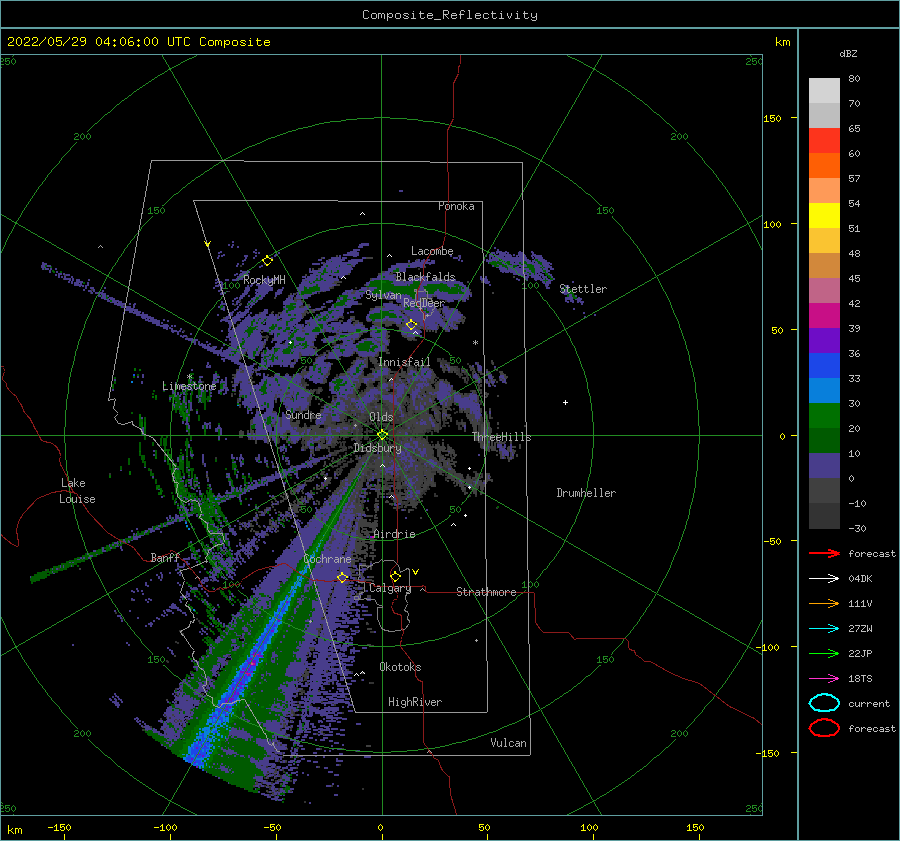
Task: Click the ThreeHills label
Action: point(502,437)
